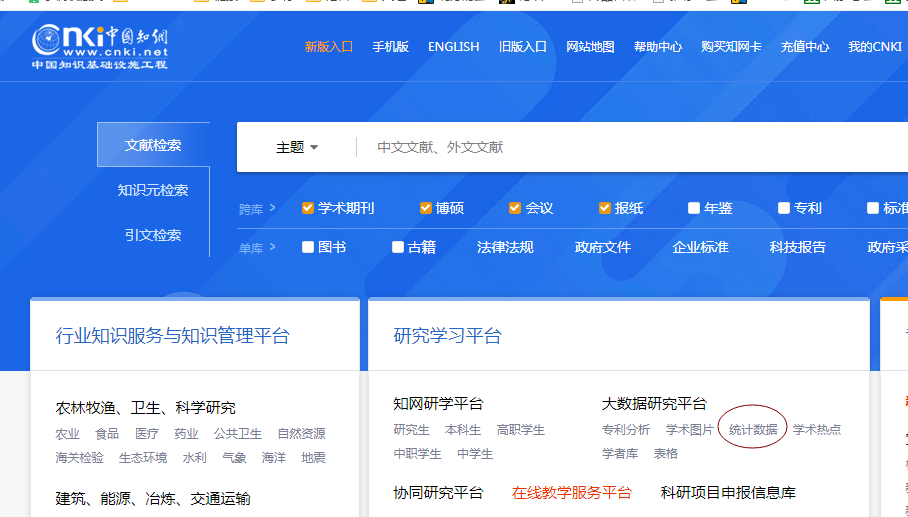Open the 生态环境 link
The width and height of the screenshot is (908, 517).
click(143, 457)
